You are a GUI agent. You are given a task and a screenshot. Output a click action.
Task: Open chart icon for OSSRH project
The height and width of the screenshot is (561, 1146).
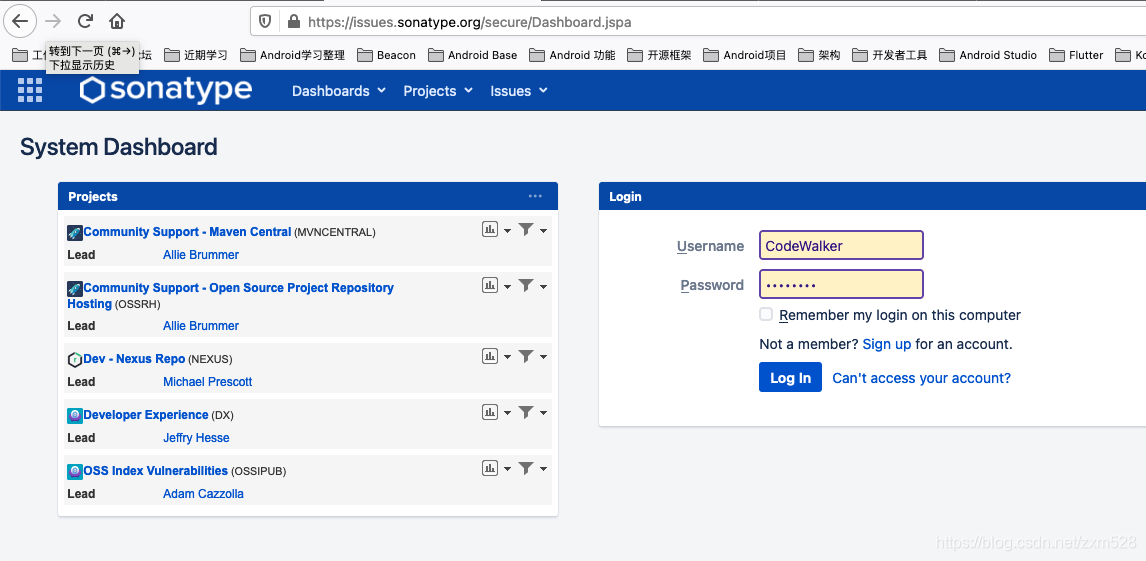[x=490, y=286]
